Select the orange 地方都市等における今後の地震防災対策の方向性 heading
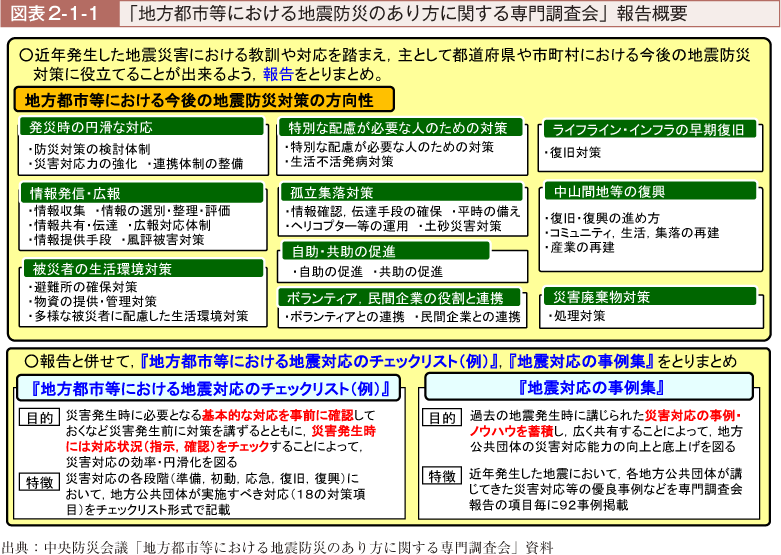Viewport: 781px width, 555px height. point(204,100)
